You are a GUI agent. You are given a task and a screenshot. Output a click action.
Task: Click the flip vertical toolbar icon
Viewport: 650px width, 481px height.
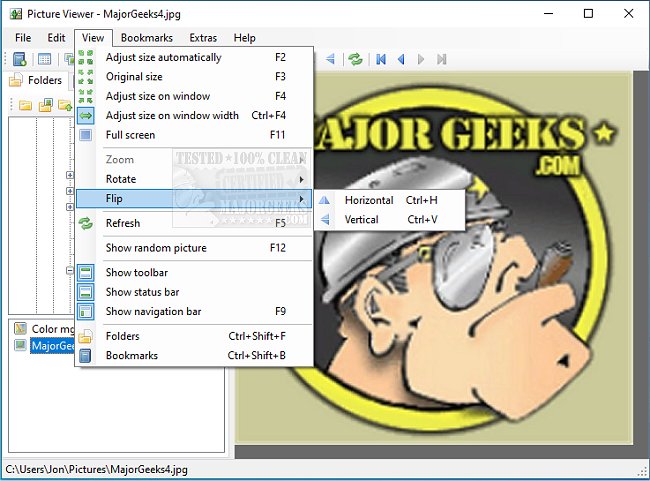(330, 59)
